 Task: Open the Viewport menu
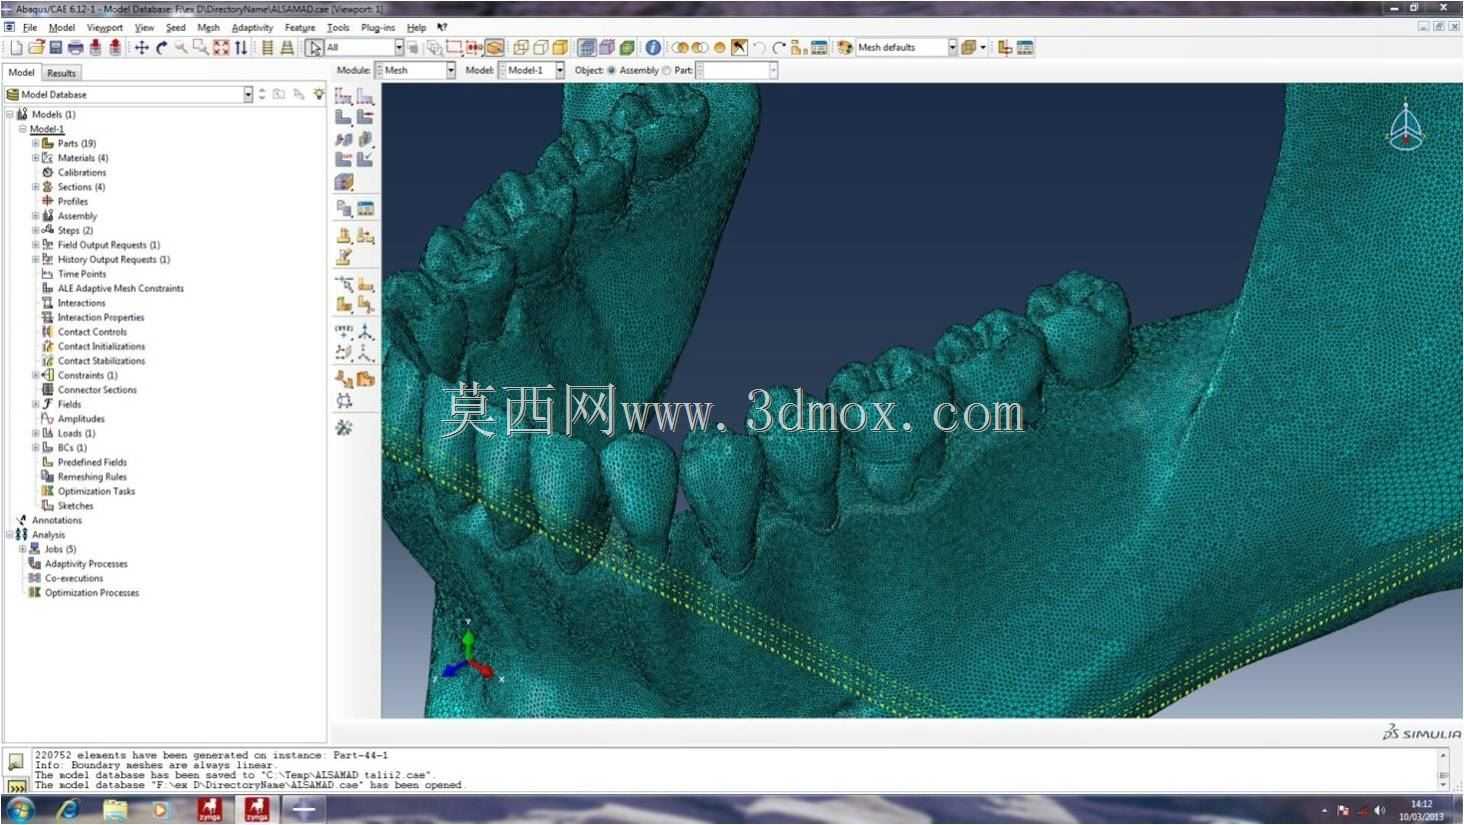105,28
